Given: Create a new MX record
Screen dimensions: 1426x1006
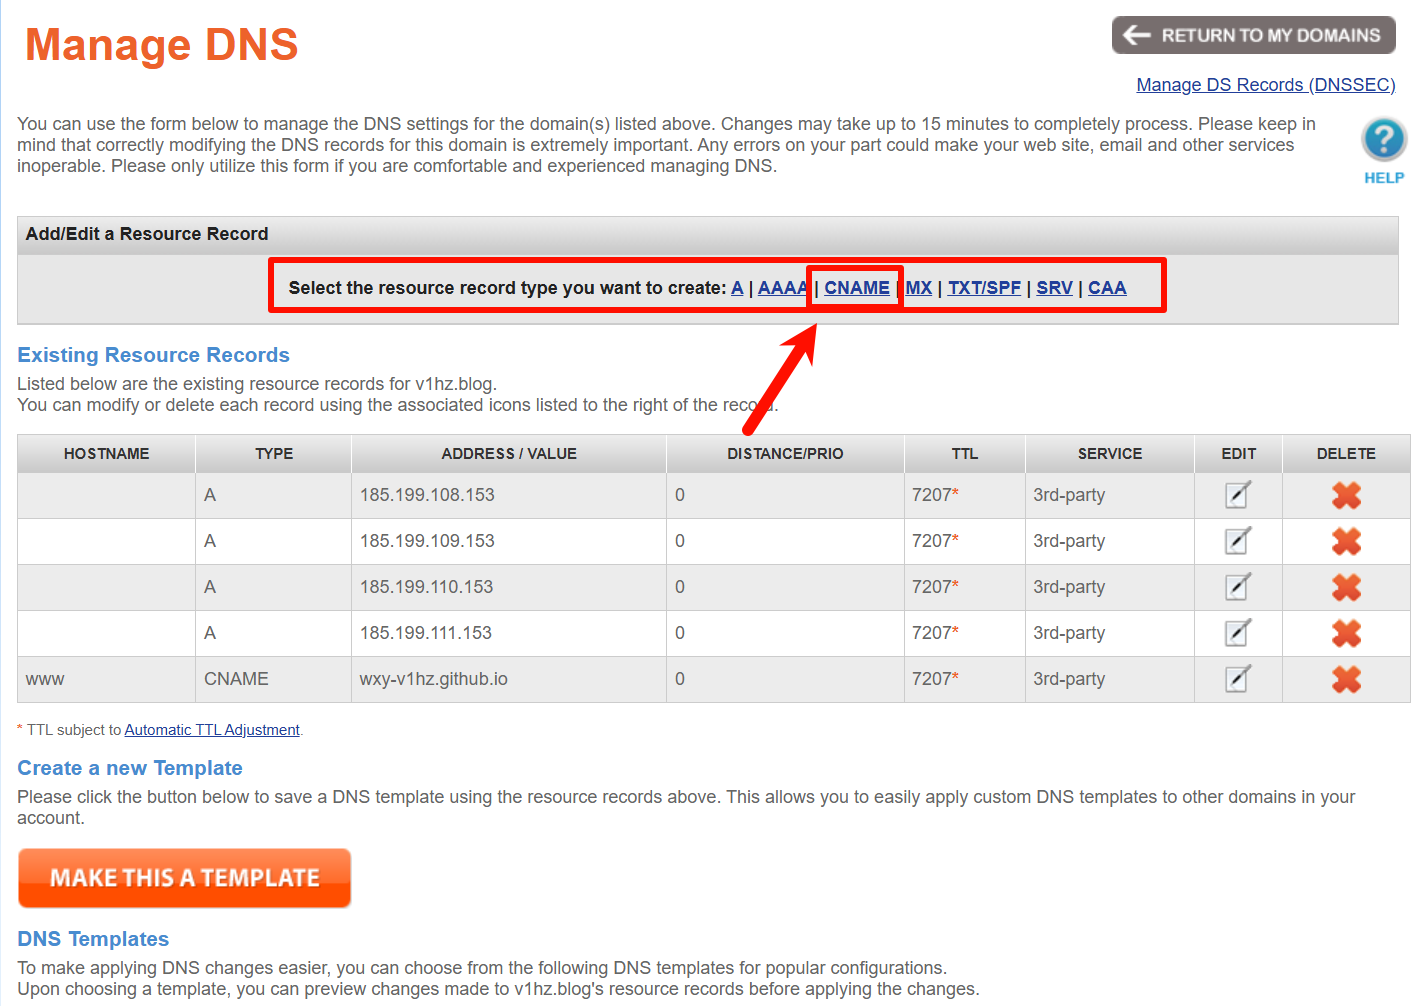Looking at the screenshot, I should tap(919, 288).
